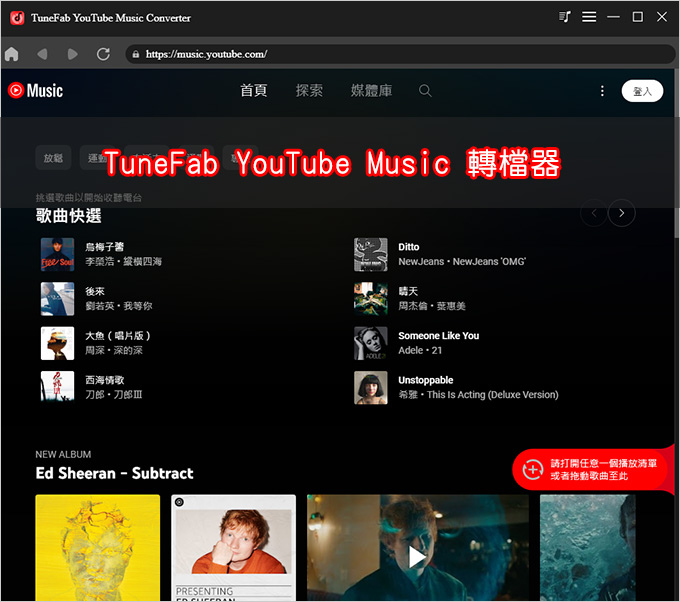This screenshot has height=602, width=680.
Task: Play 西海情歌 song thumbnail
Action: click(x=58, y=387)
